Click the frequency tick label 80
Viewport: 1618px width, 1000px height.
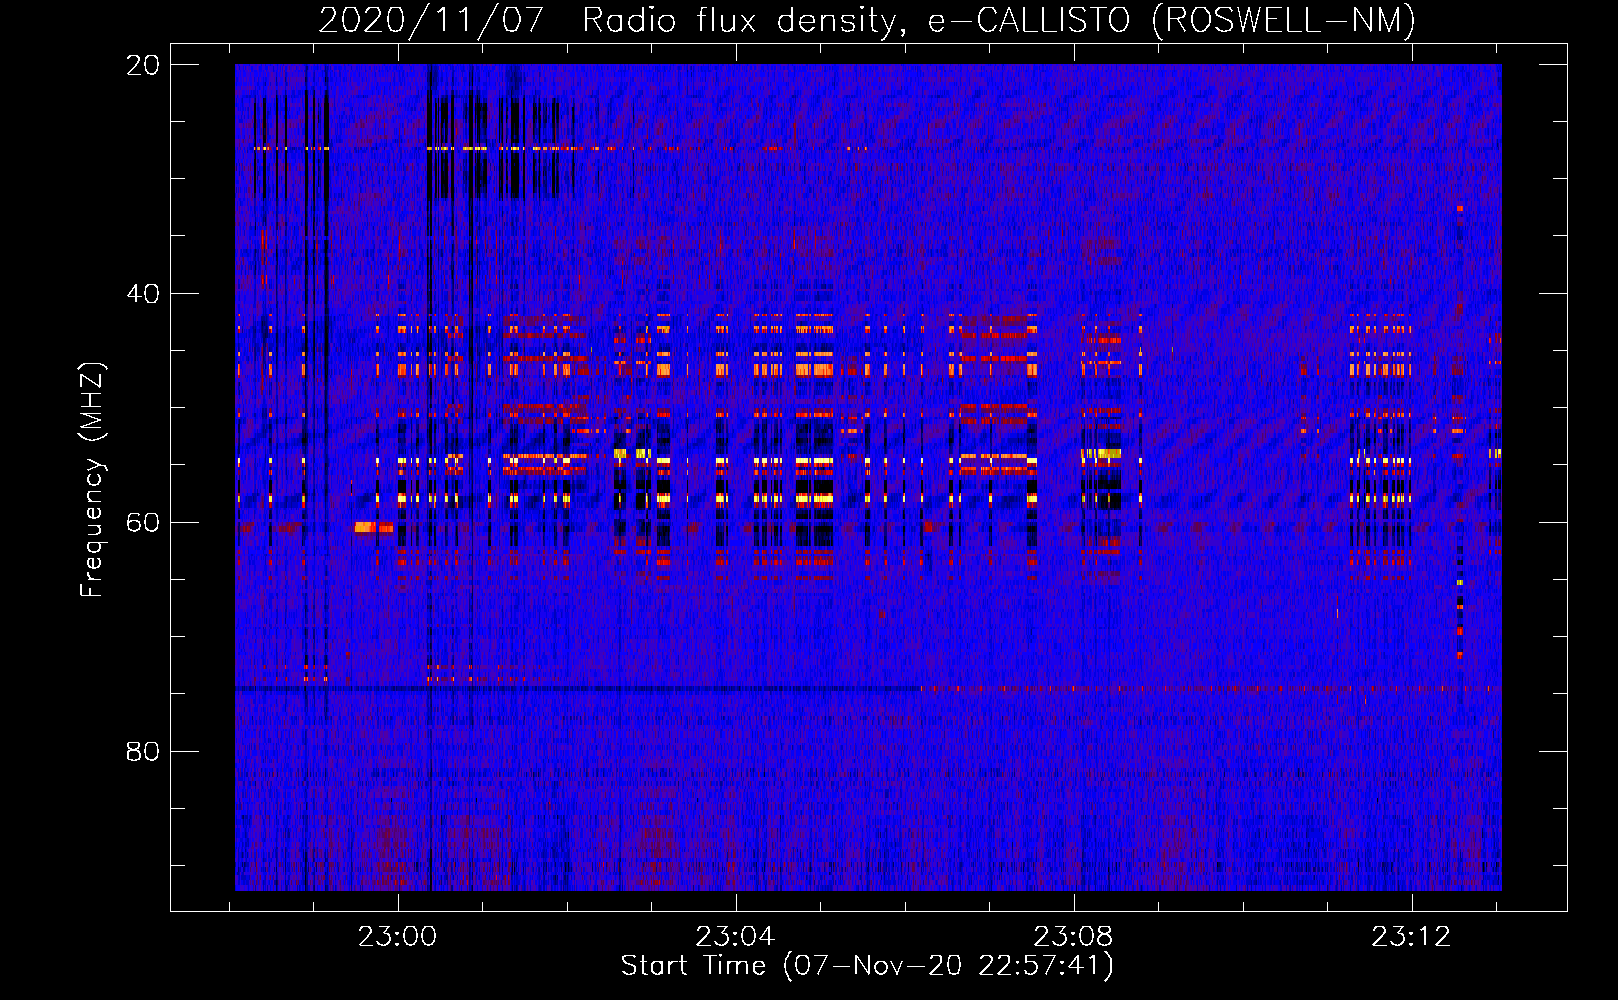point(142,751)
